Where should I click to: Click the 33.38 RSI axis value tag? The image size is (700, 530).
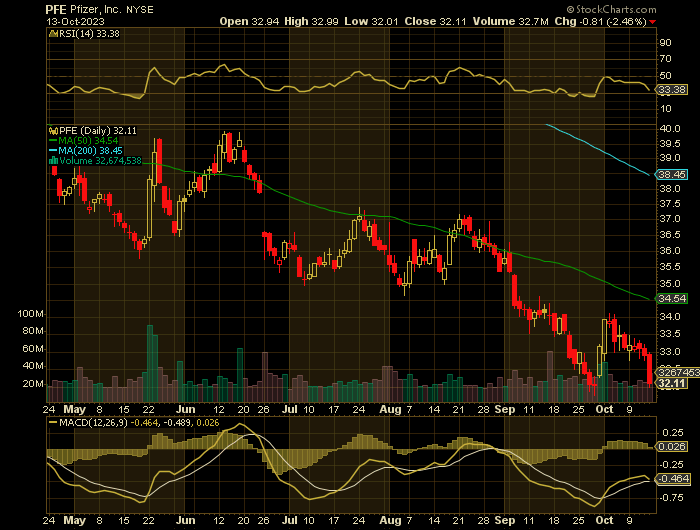tap(671, 90)
